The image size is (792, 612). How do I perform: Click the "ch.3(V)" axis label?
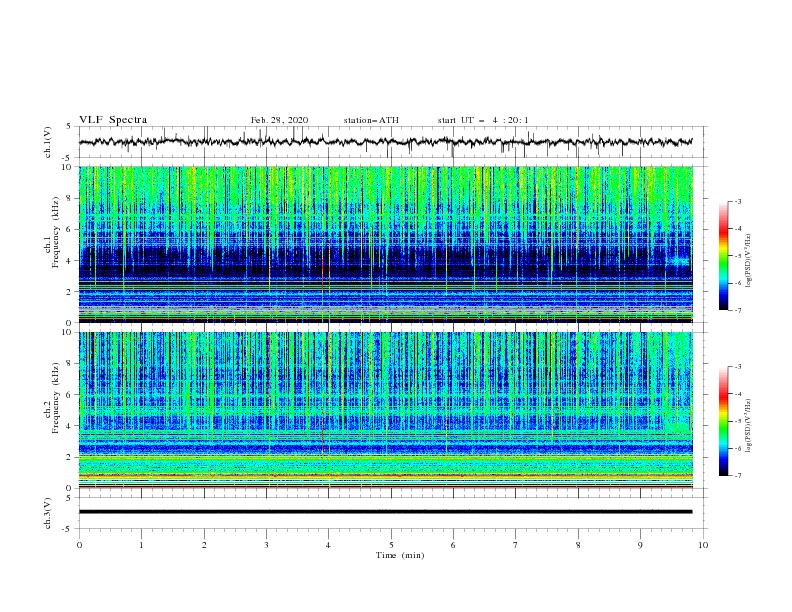pos(48,513)
